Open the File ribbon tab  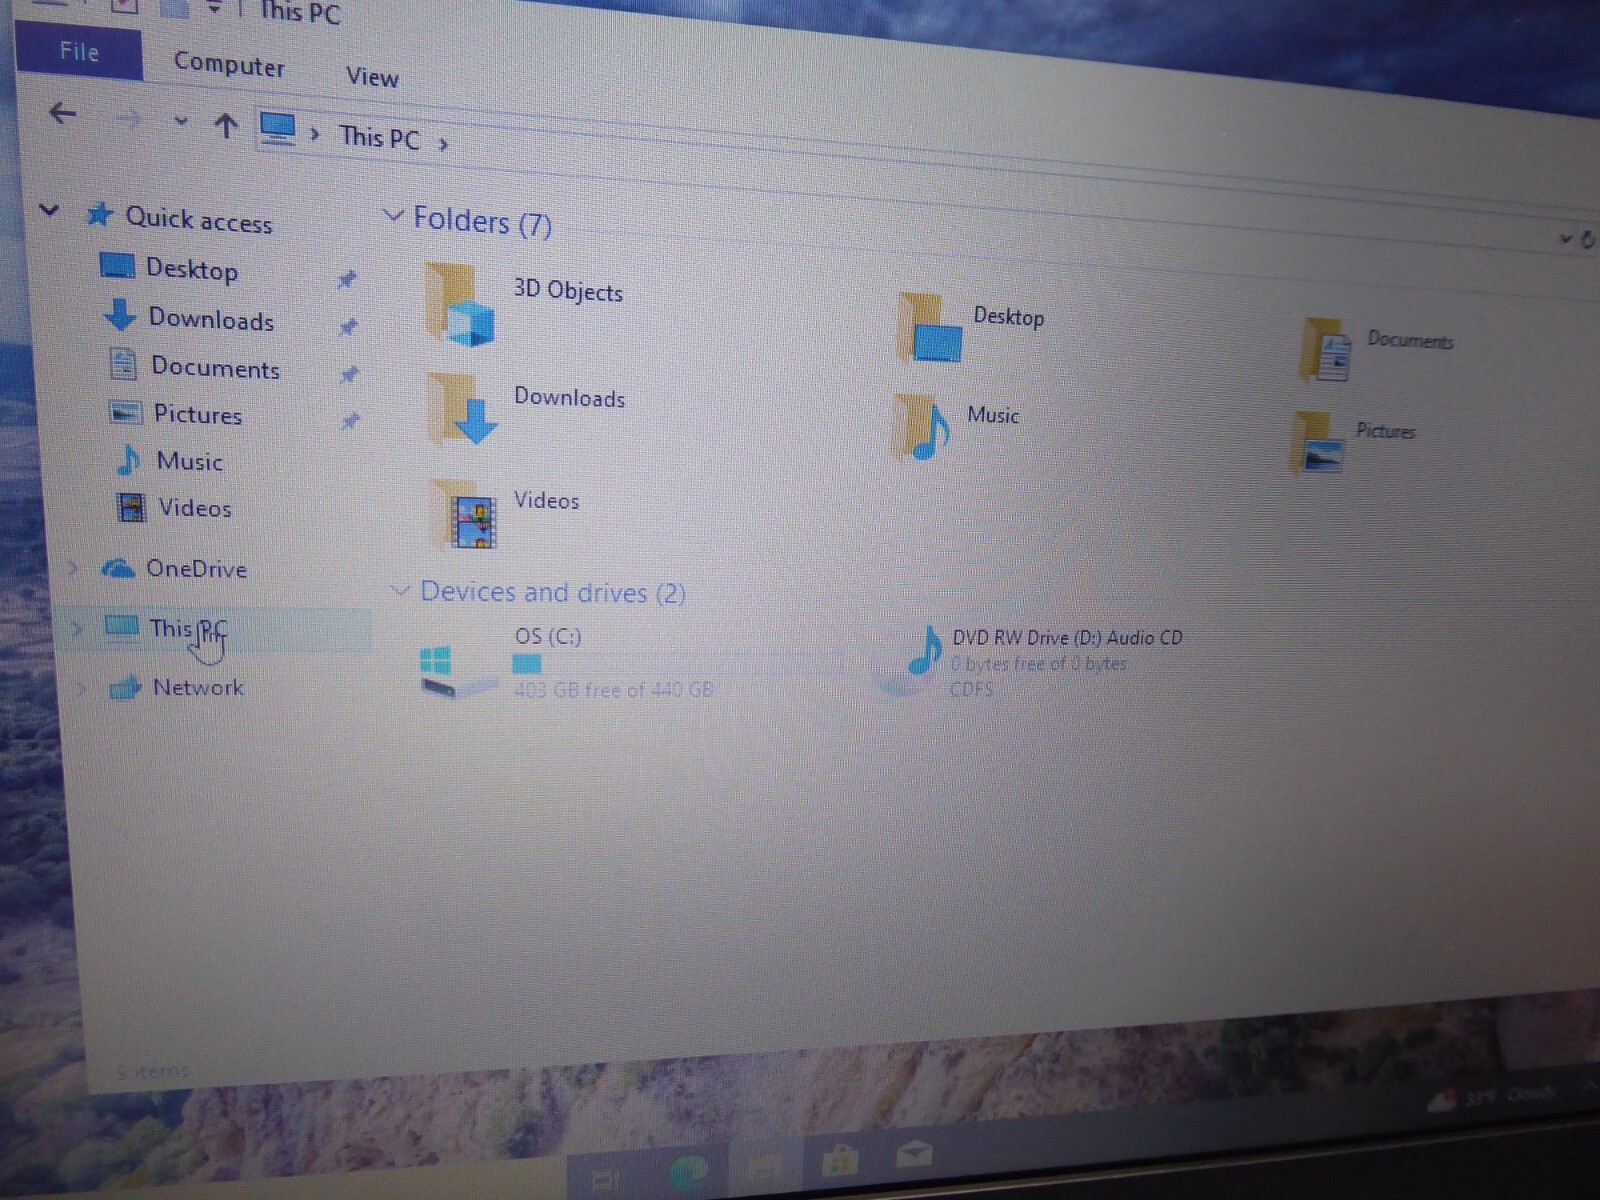(79, 52)
